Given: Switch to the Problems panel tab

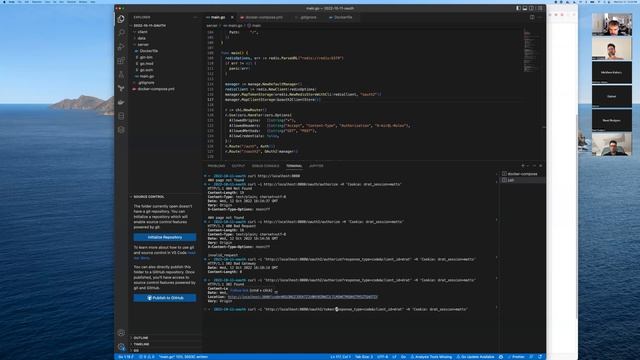Looking at the screenshot, I should click(x=216, y=166).
